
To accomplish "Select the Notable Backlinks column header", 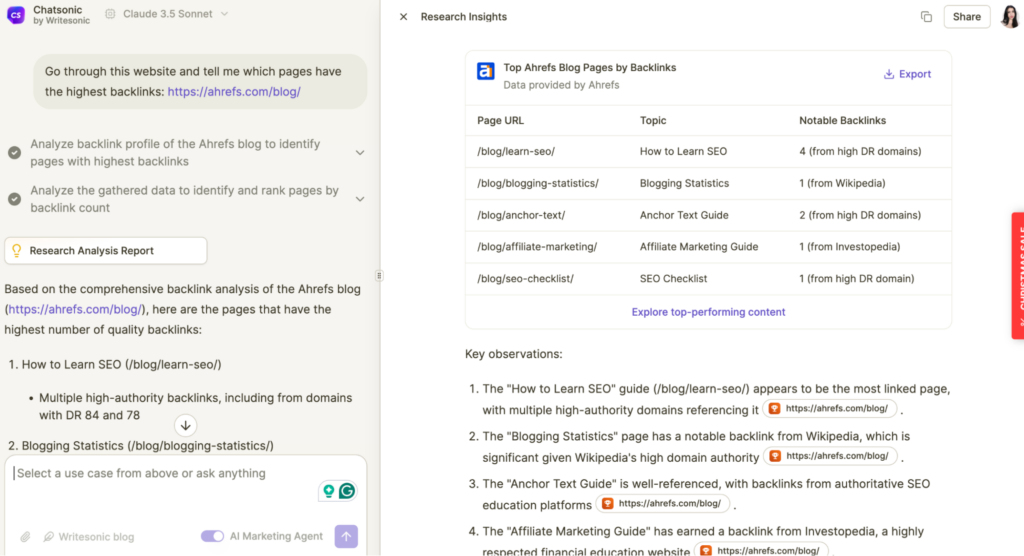I will 842,120.
